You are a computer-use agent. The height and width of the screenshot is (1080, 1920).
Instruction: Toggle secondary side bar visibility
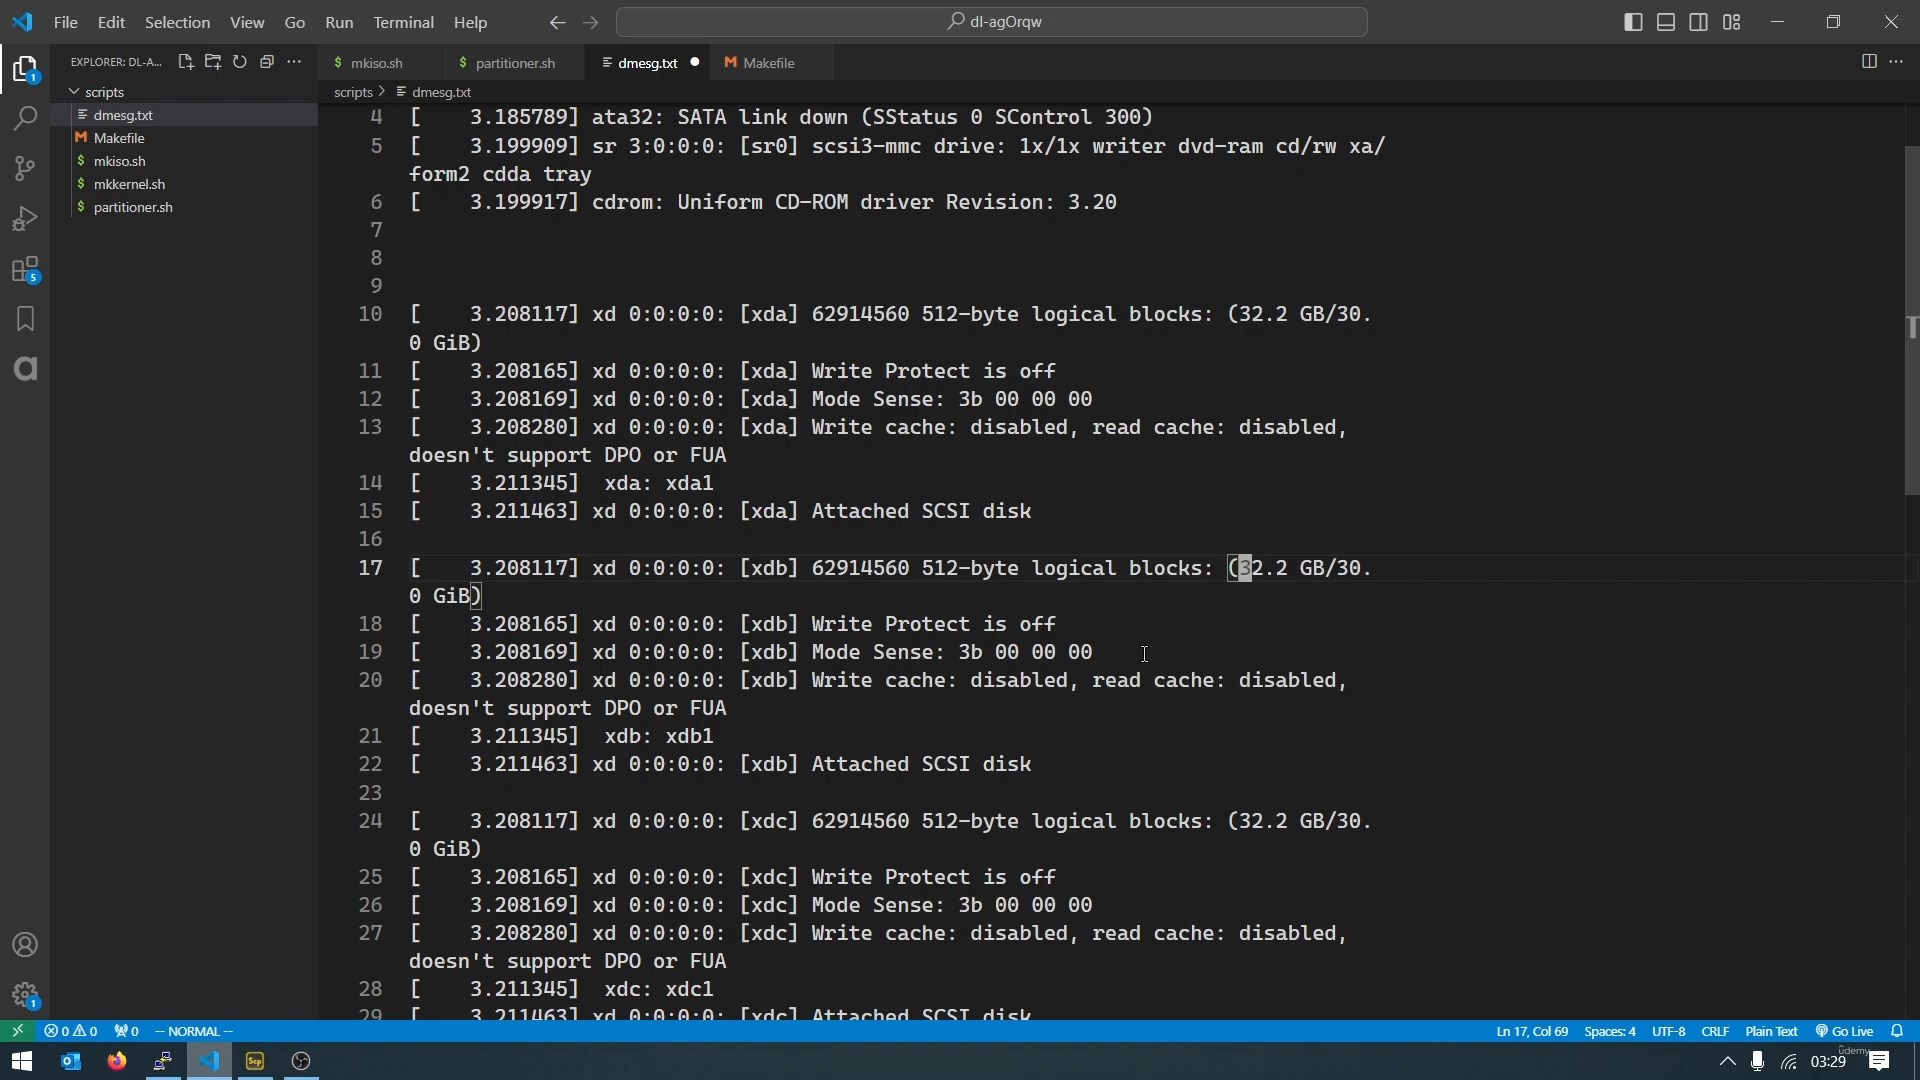[x=1699, y=22]
